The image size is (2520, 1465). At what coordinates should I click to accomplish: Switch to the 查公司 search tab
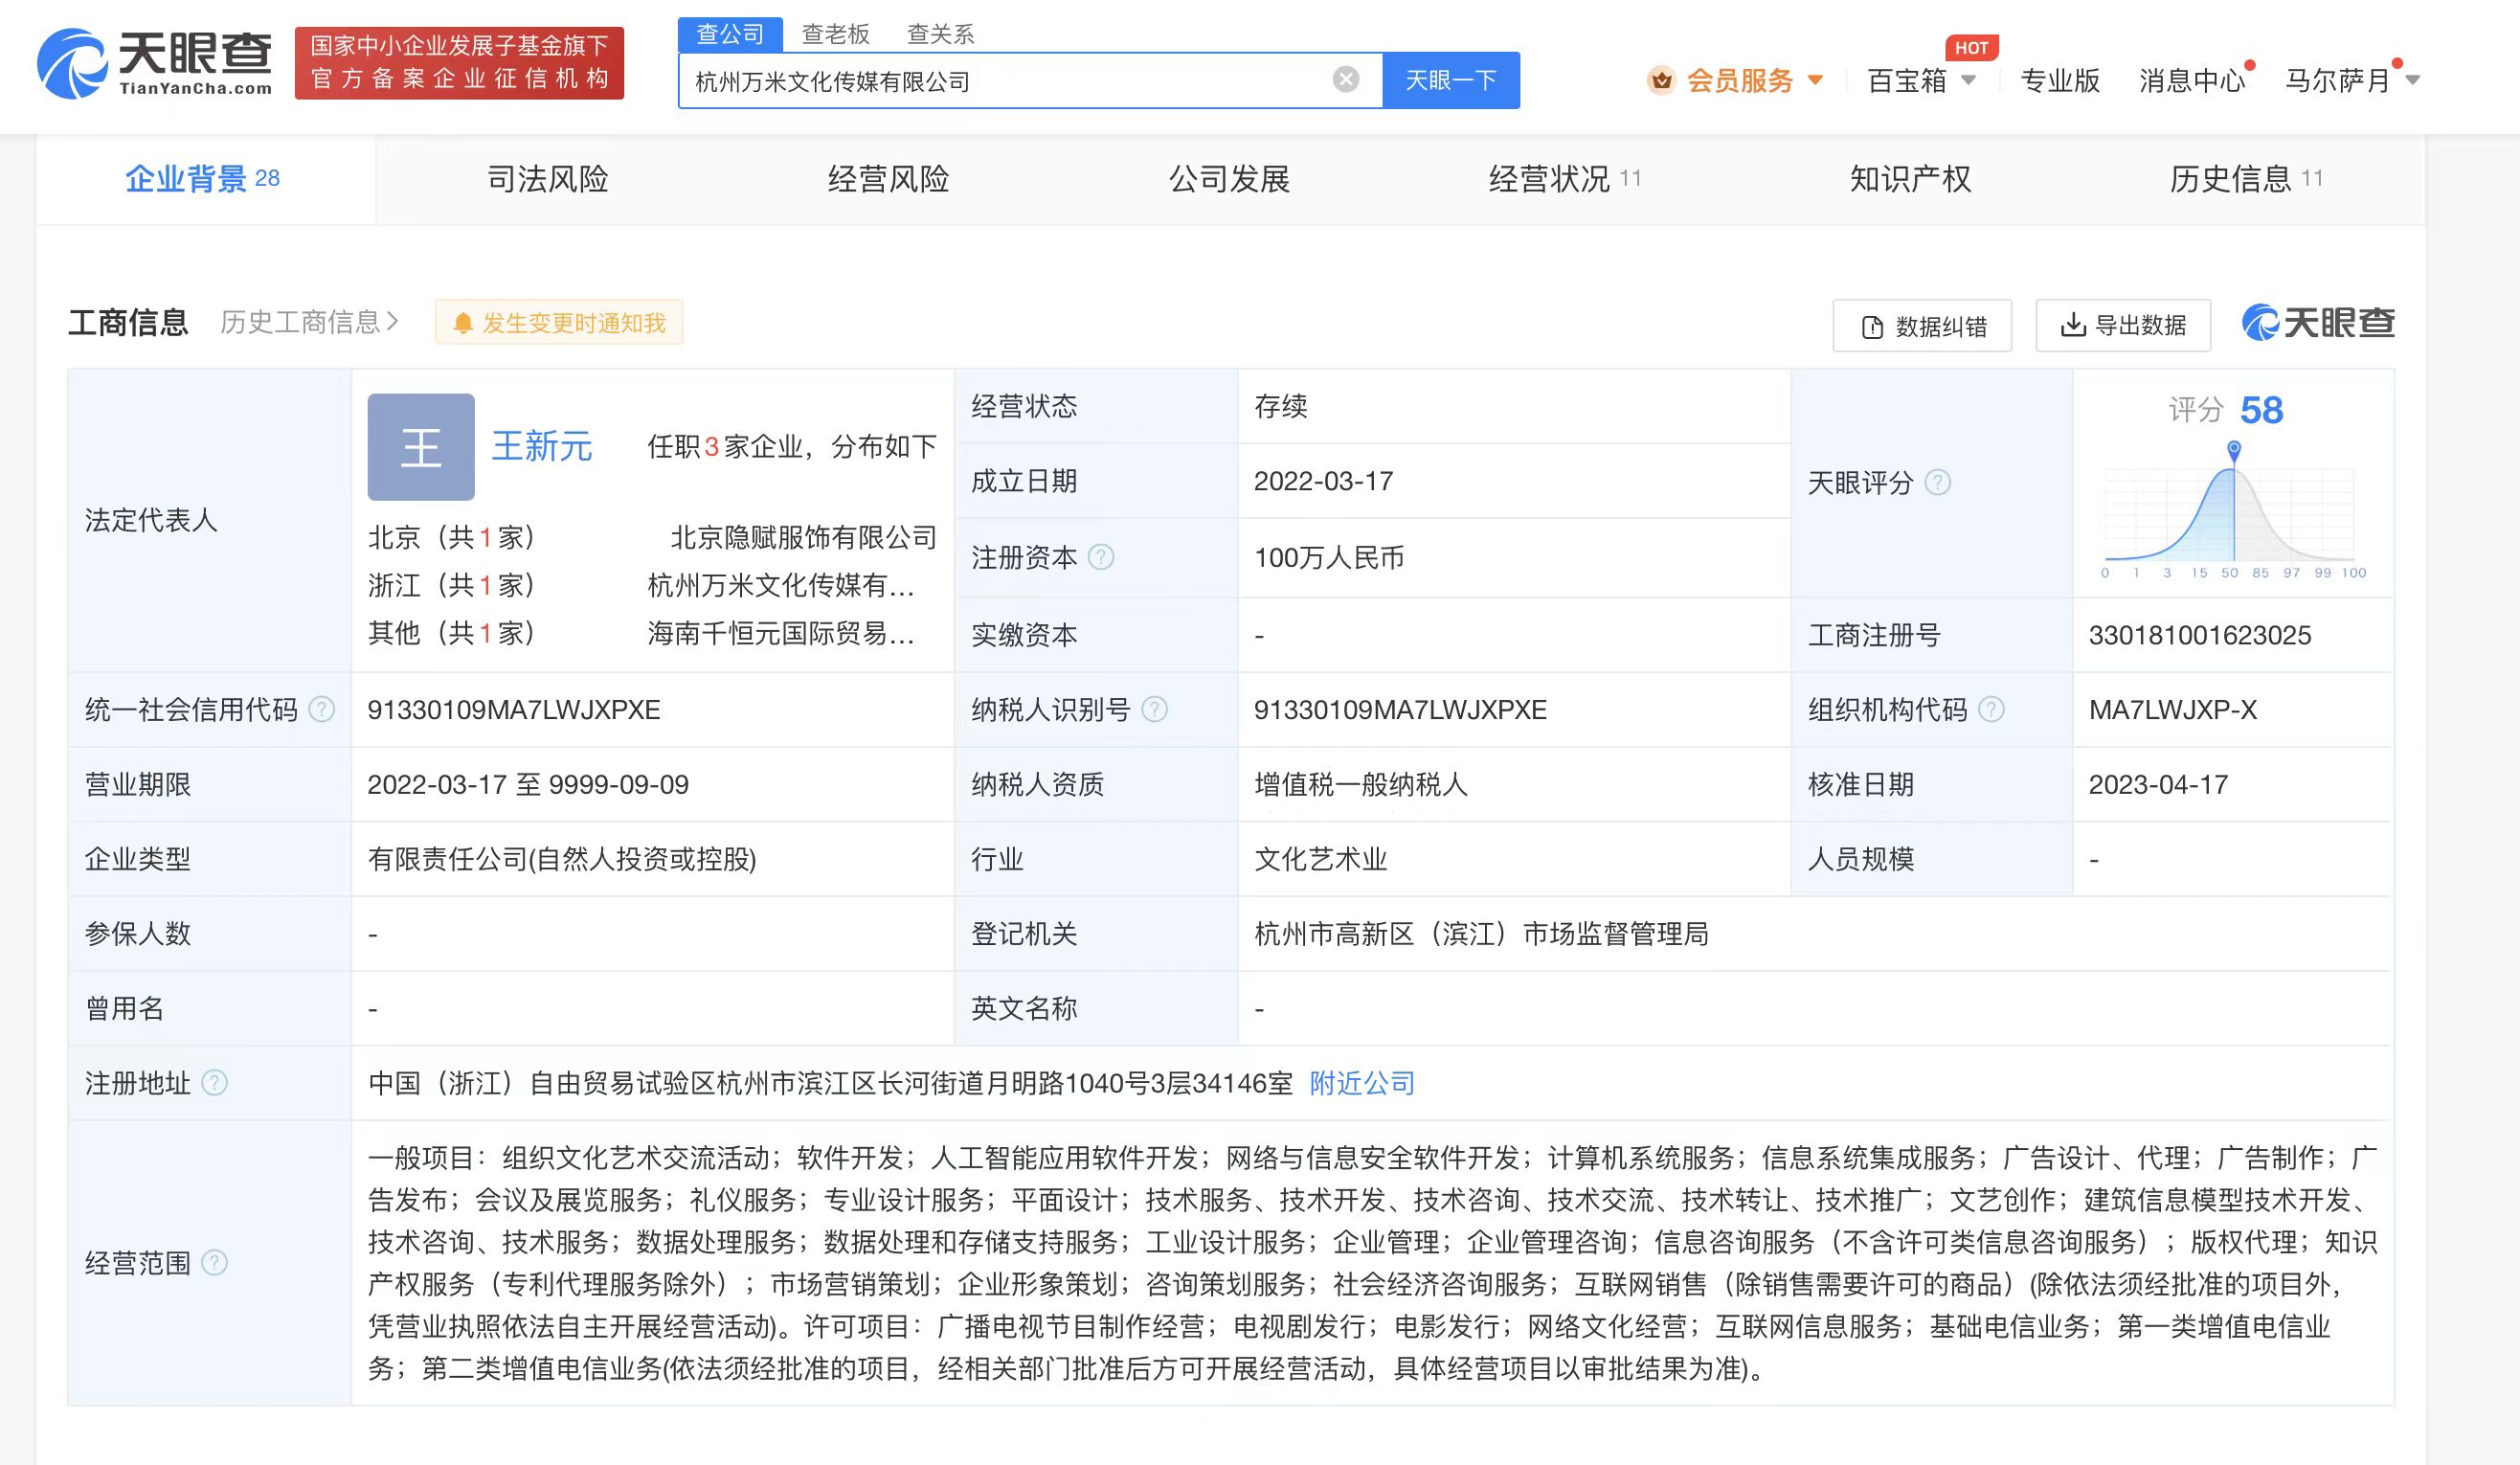point(730,34)
